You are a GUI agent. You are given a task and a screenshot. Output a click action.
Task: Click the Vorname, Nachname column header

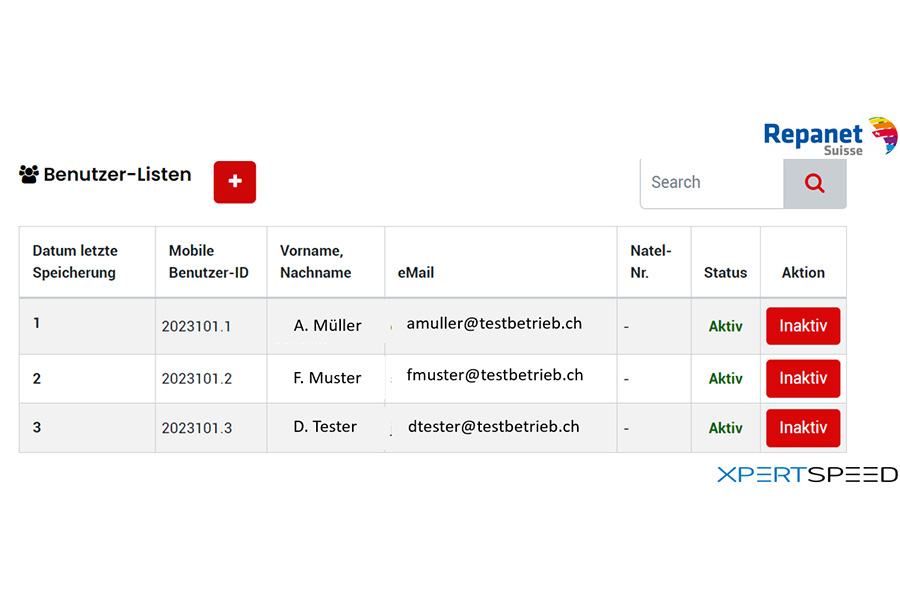[x=316, y=261]
